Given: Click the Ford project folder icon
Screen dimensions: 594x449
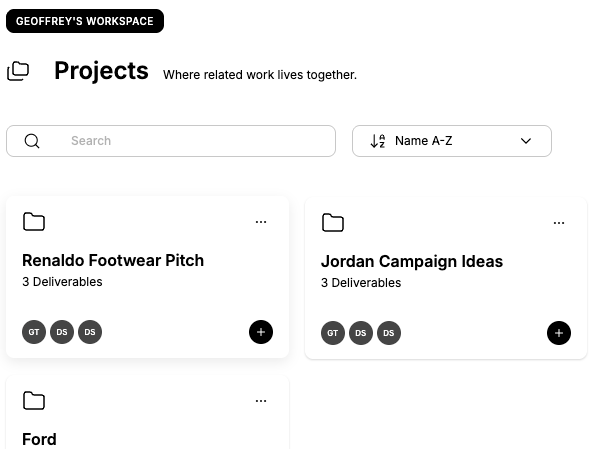Looking at the screenshot, I should (34, 401).
